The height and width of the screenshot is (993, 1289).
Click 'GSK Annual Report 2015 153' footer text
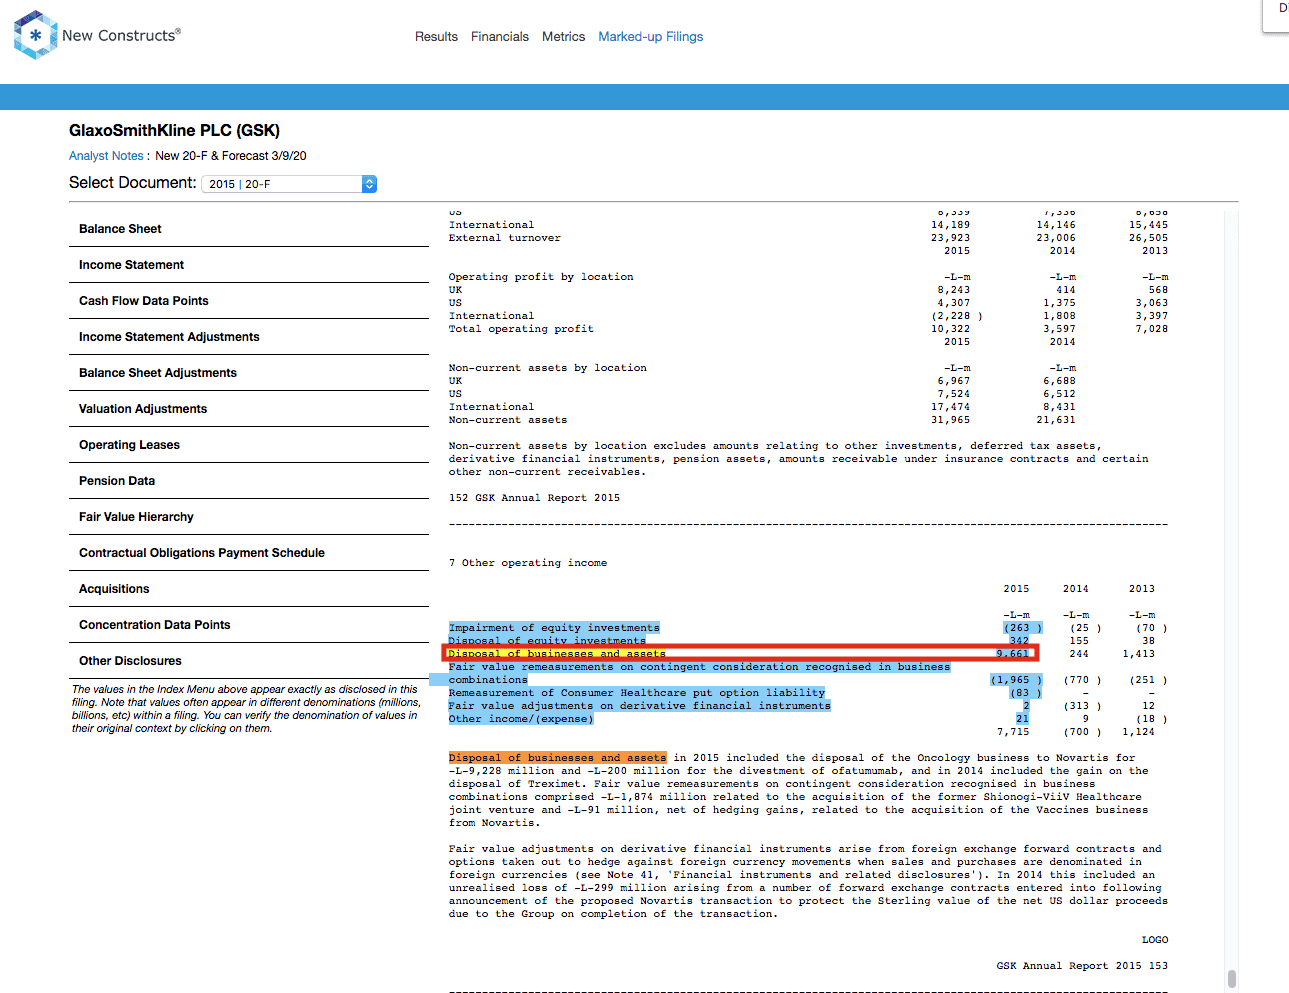[x=1082, y=966]
